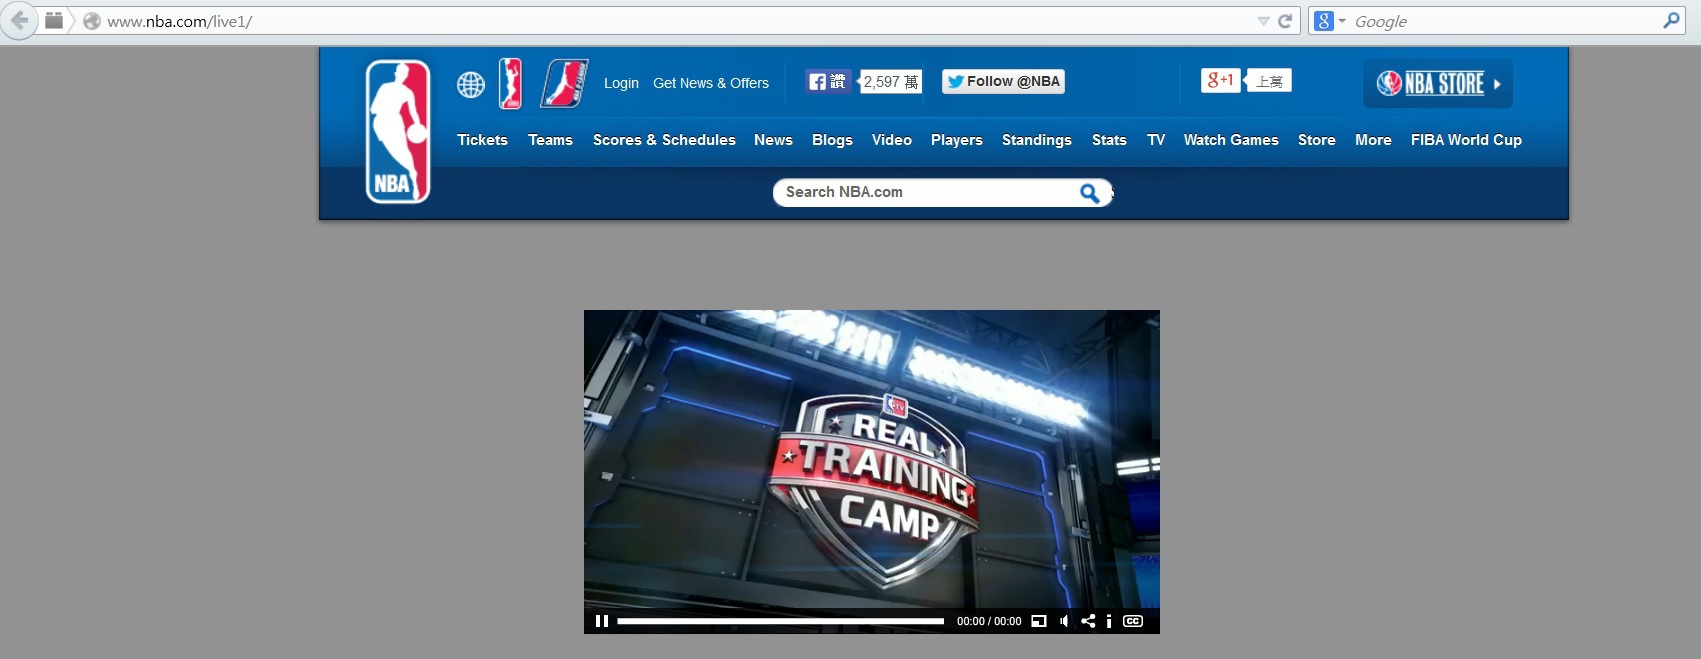Toggle closed captions with CC
Screen dimensions: 1701x659
click(x=1133, y=621)
